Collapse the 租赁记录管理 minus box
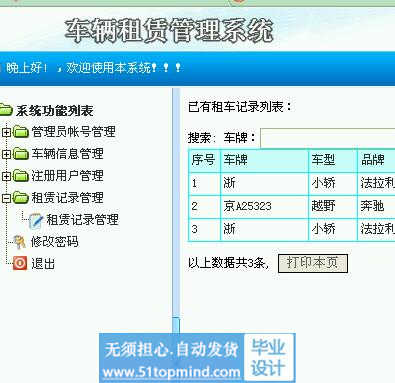This screenshot has height=383, width=395. (x=6, y=198)
